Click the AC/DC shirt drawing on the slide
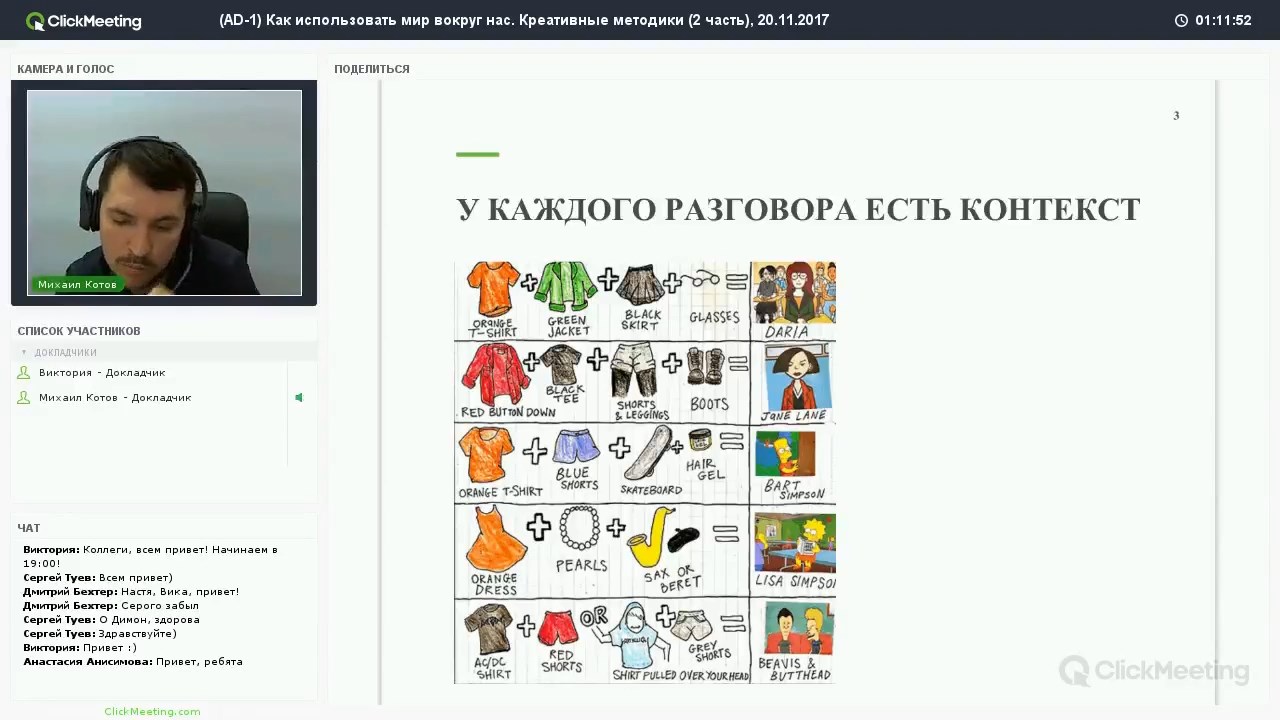The image size is (1280, 720). point(489,631)
